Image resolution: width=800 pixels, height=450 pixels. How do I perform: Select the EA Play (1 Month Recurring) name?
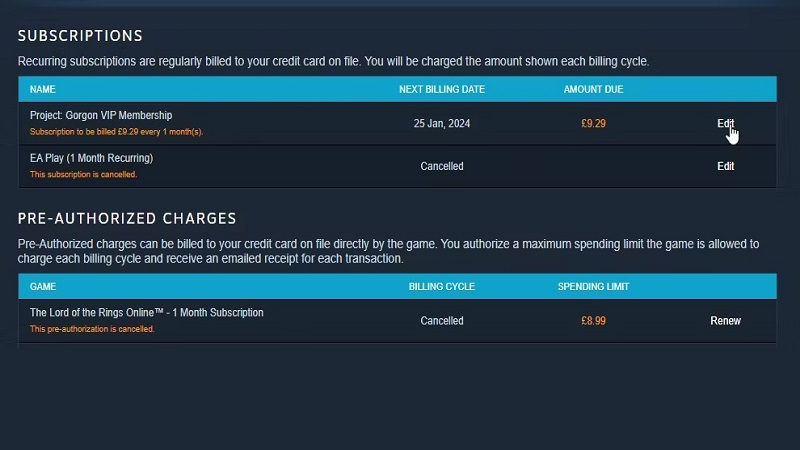91,158
